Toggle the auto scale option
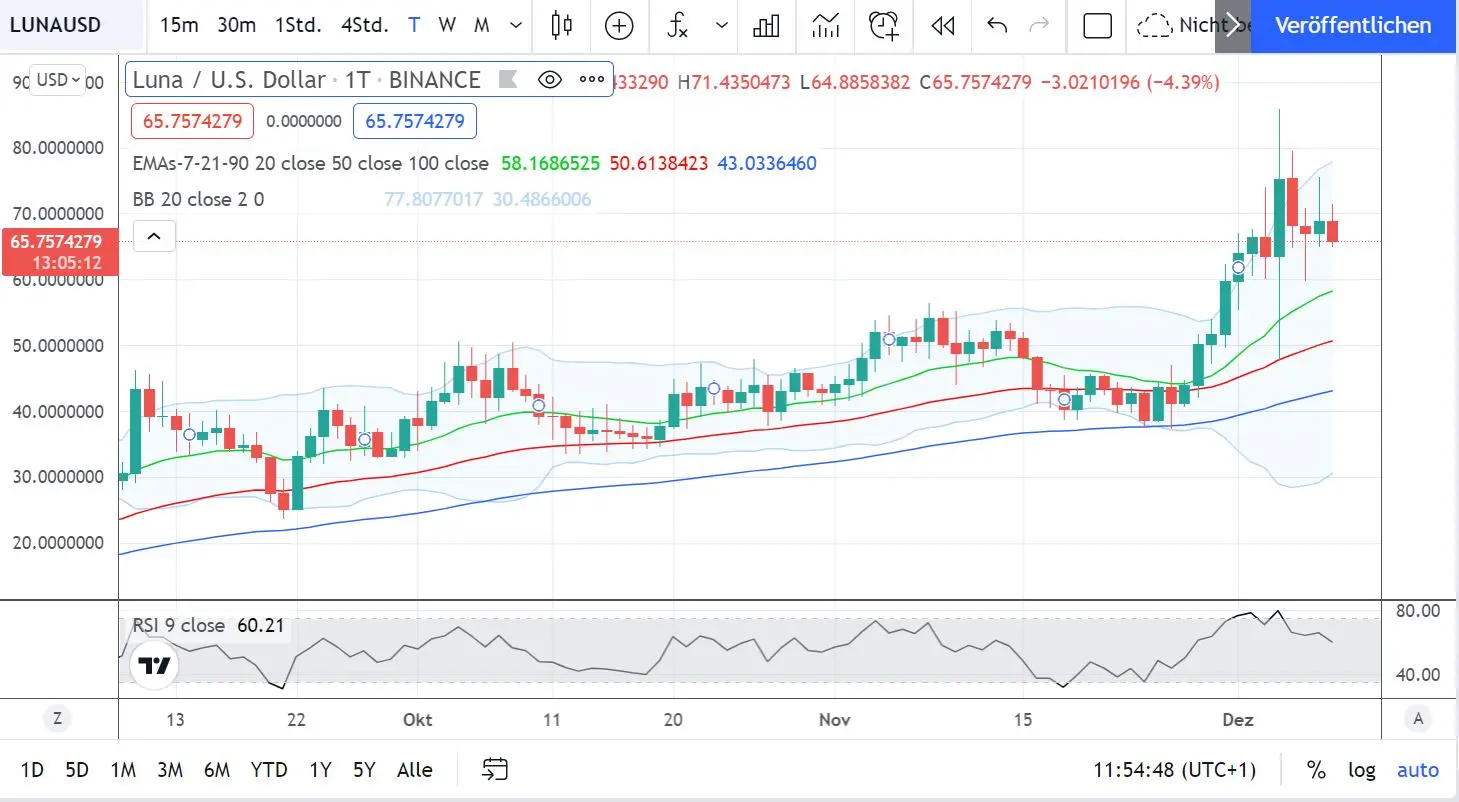The width and height of the screenshot is (1459, 802). point(1418,770)
